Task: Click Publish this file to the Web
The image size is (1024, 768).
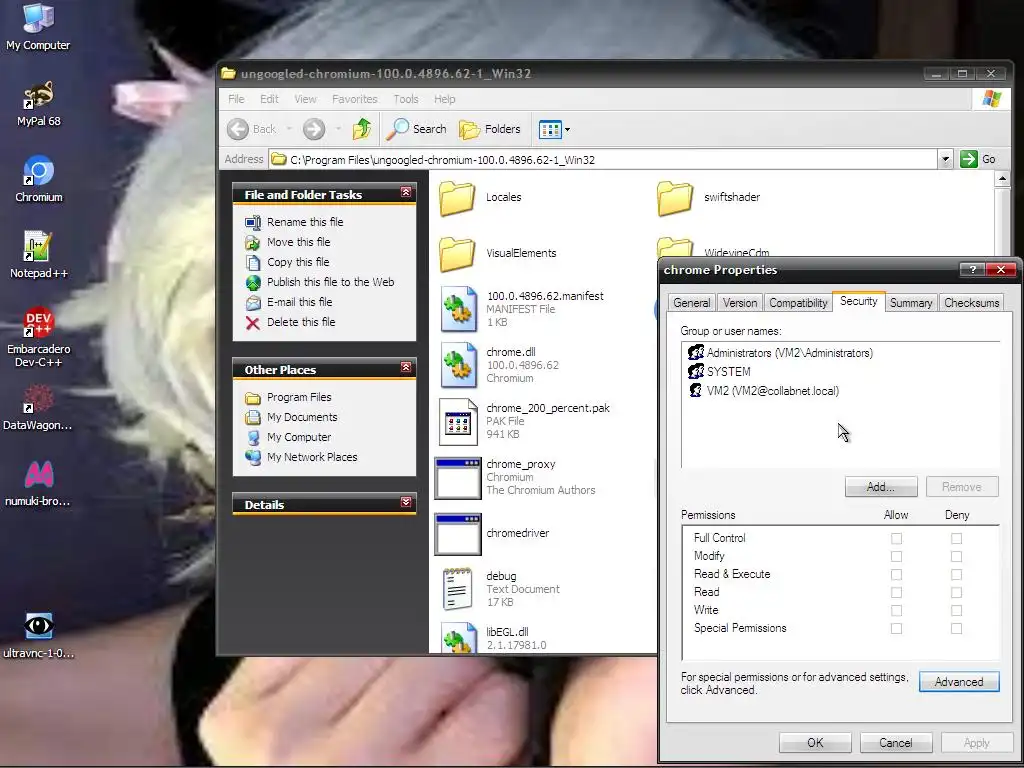Action: (x=330, y=282)
